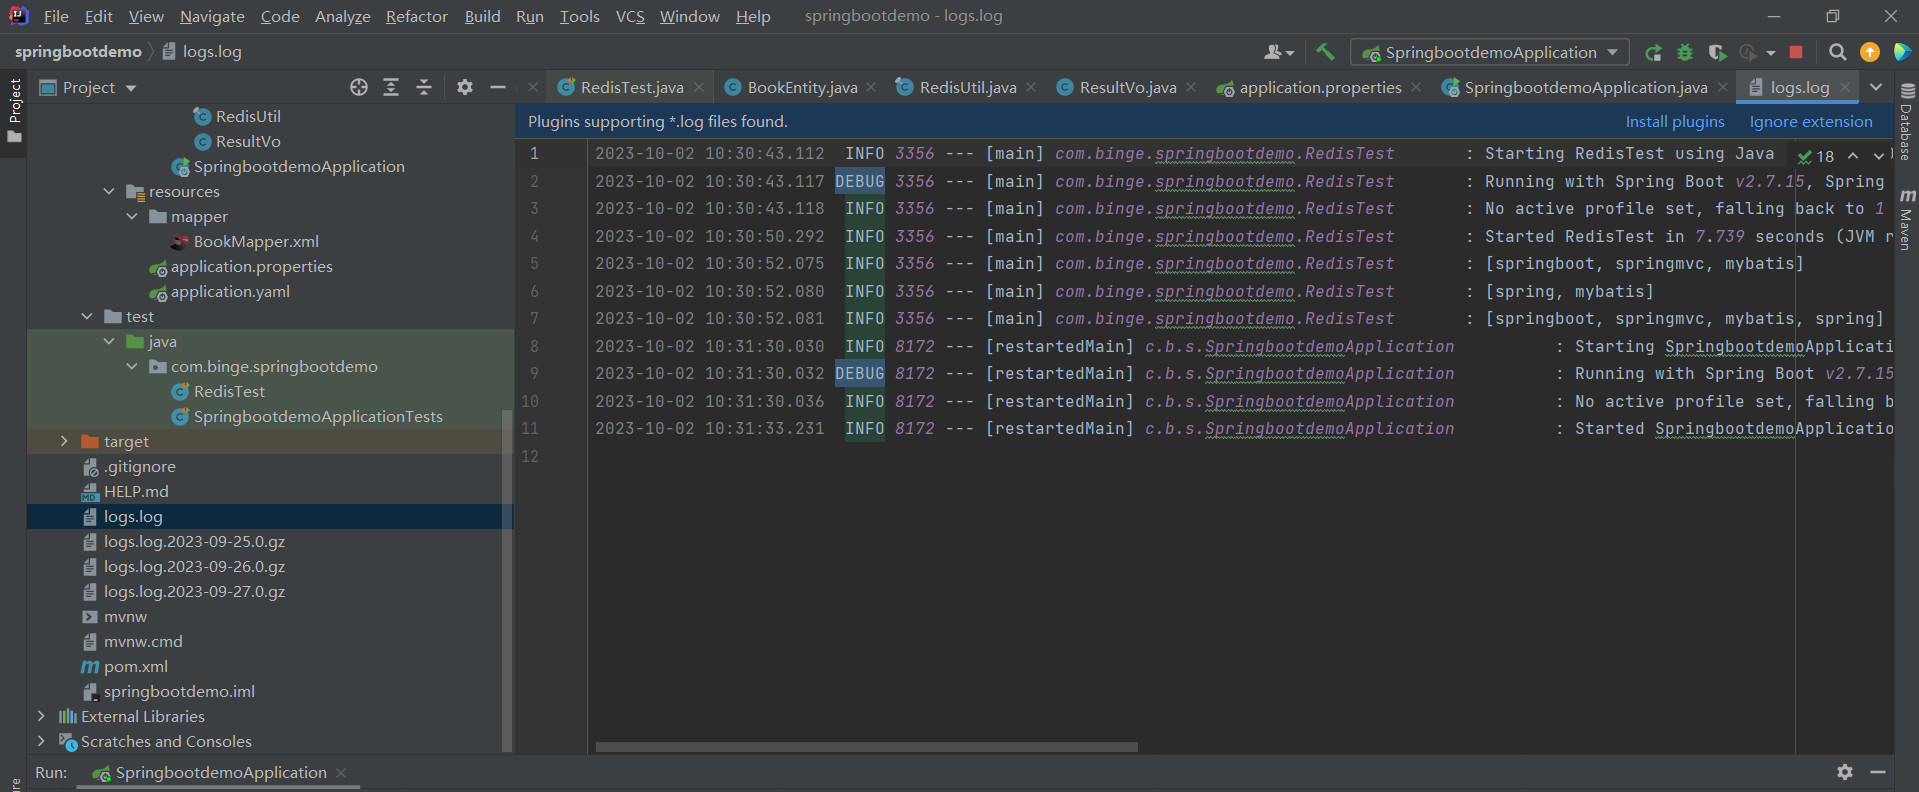Expand External Libraries node
This screenshot has height=792, width=1919.
(x=41, y=716)
